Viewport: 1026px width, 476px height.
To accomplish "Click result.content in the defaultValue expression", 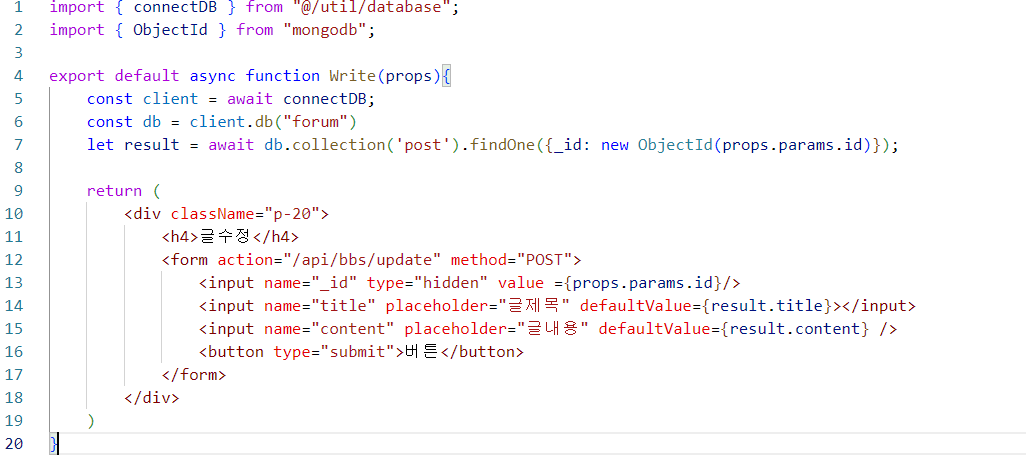I will [x=796, y=329].
